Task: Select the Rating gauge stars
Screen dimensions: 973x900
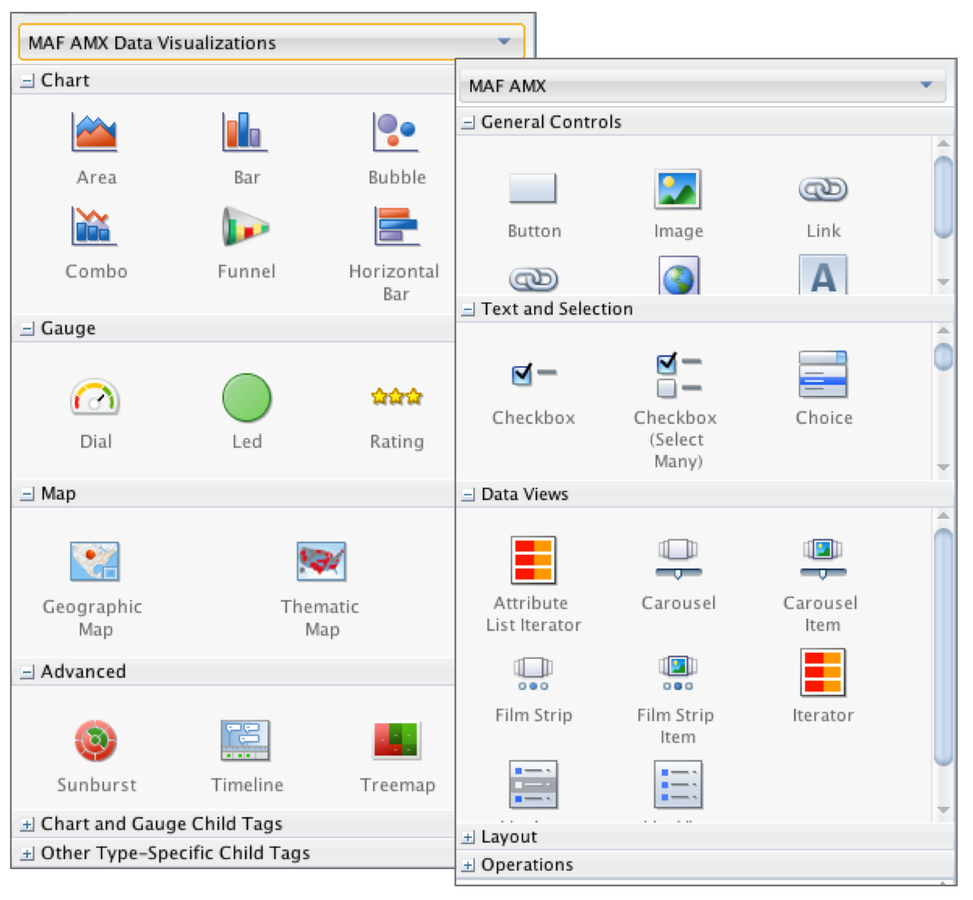Action: (397, 396)
